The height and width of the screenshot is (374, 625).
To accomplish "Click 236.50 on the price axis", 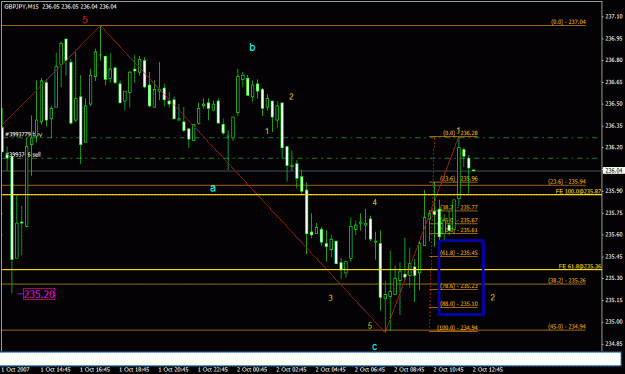I will 614,104.
